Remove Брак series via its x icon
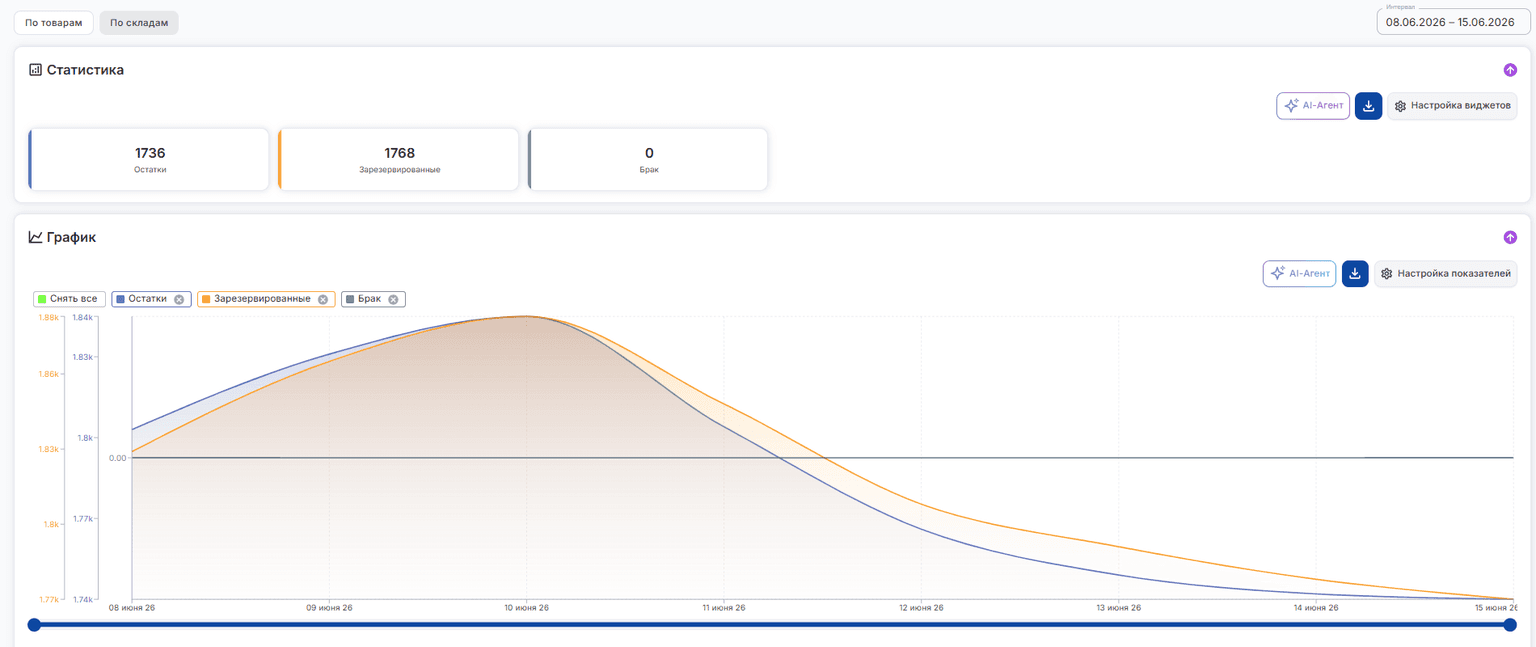The width and height of the screenshot is (1536, 647). 393,299
